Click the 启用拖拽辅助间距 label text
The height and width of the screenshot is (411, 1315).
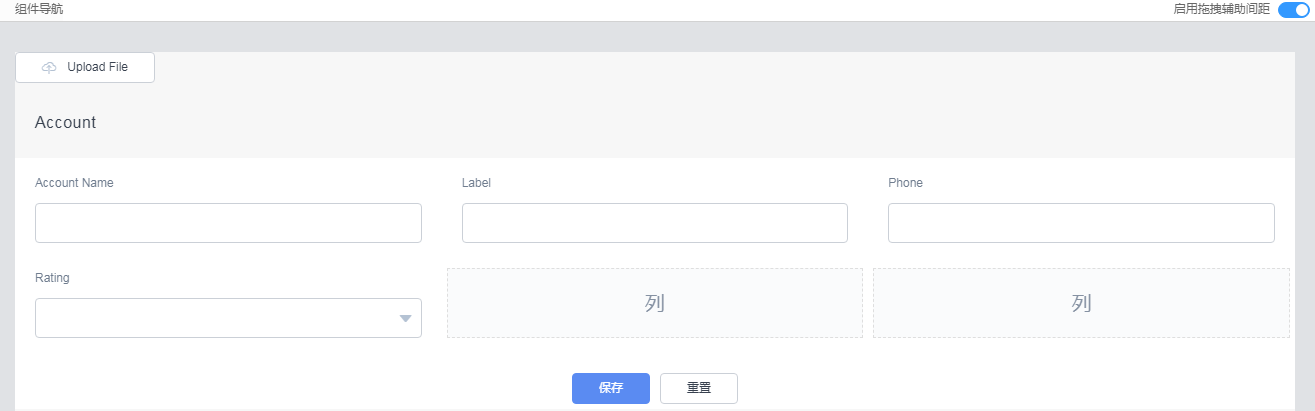click(1222, 9)
